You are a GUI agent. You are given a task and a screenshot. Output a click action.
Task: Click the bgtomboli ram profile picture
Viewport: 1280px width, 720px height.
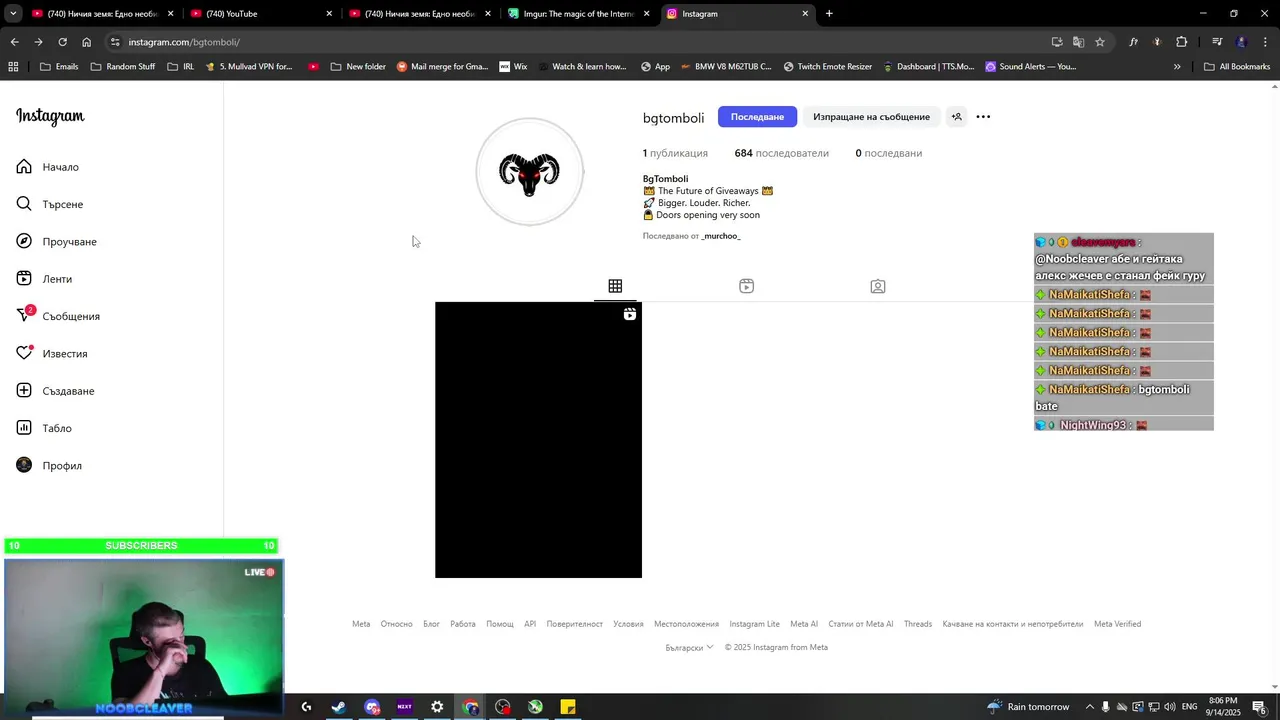coord(530,172)
